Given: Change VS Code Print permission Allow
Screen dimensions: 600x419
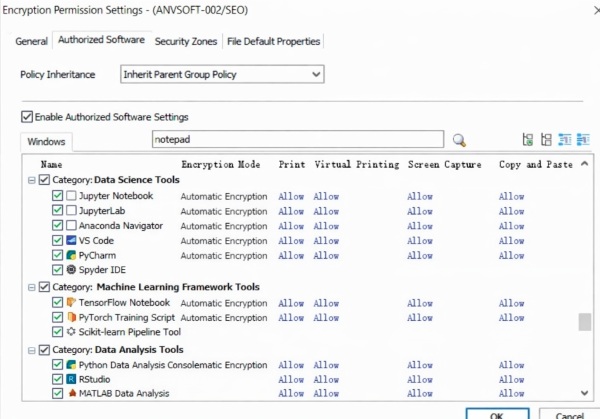Looking at the screenshot, I should [291, 241].
